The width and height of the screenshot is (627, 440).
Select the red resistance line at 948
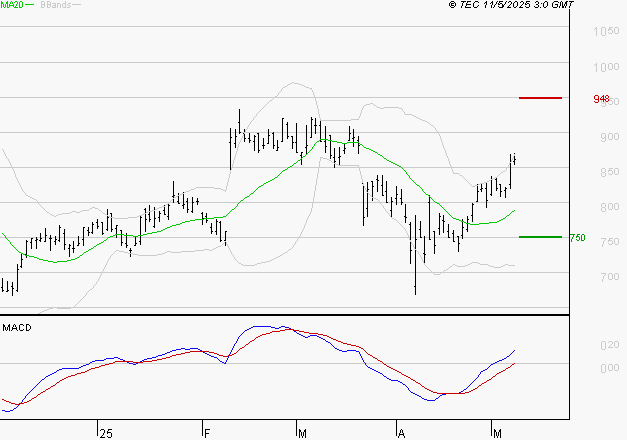click(x=540, y=98)
